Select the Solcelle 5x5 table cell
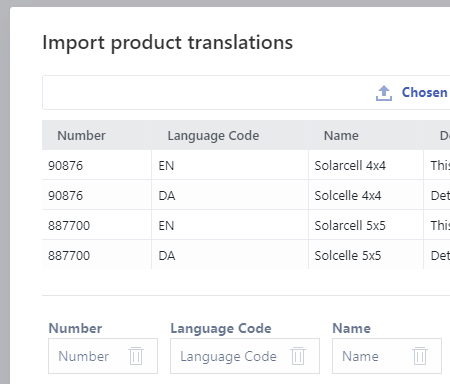Screen dimensions: 450x384 [366, 255]
